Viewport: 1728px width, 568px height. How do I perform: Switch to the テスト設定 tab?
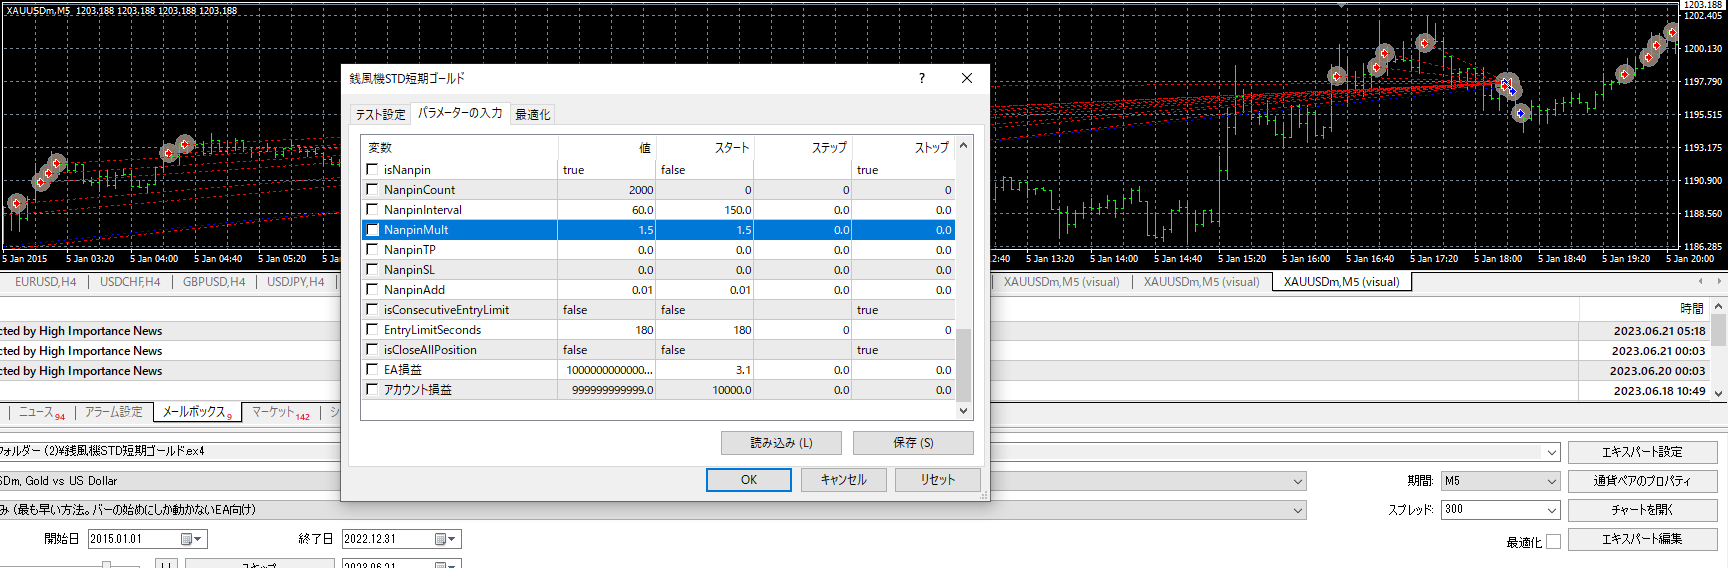coord(380,114)
